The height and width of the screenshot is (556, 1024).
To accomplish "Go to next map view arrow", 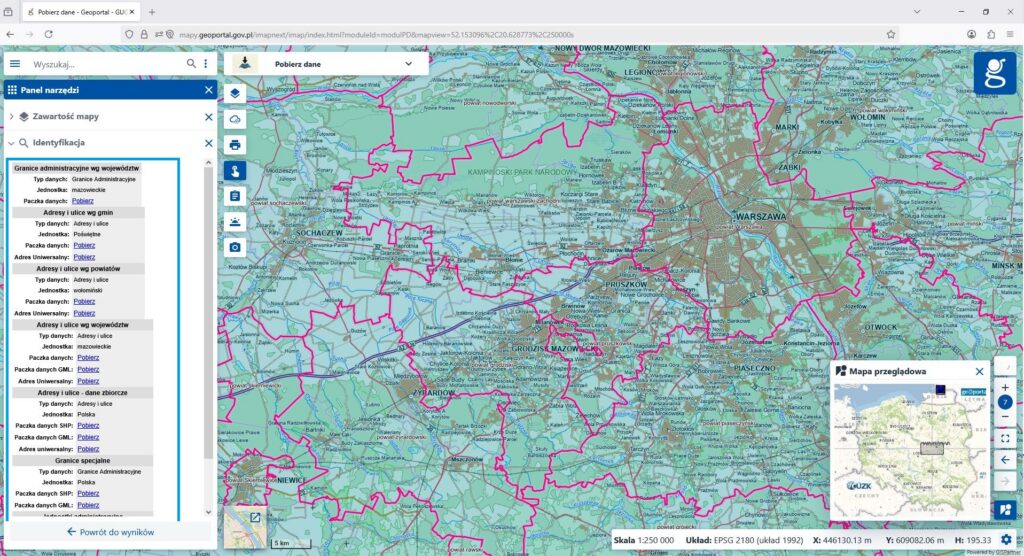I will point(1005,482).
